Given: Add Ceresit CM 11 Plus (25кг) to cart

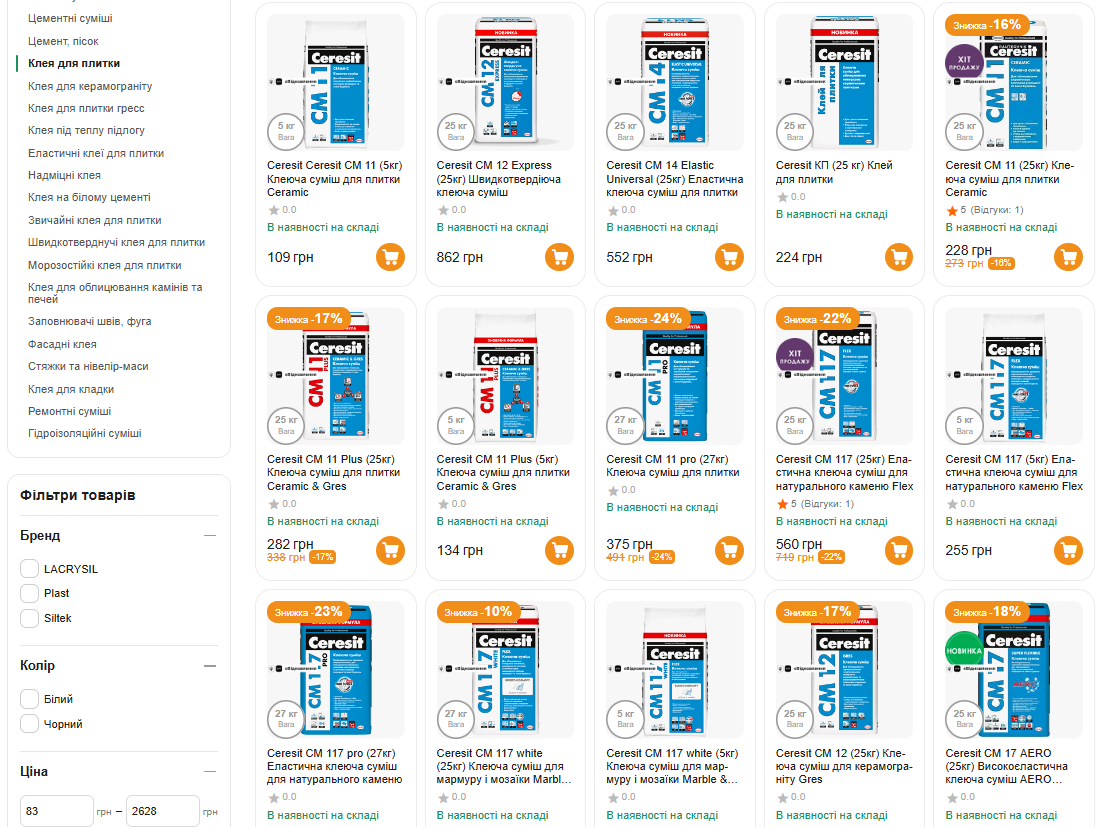Looking at the screenshot, I should click(390, 550).
